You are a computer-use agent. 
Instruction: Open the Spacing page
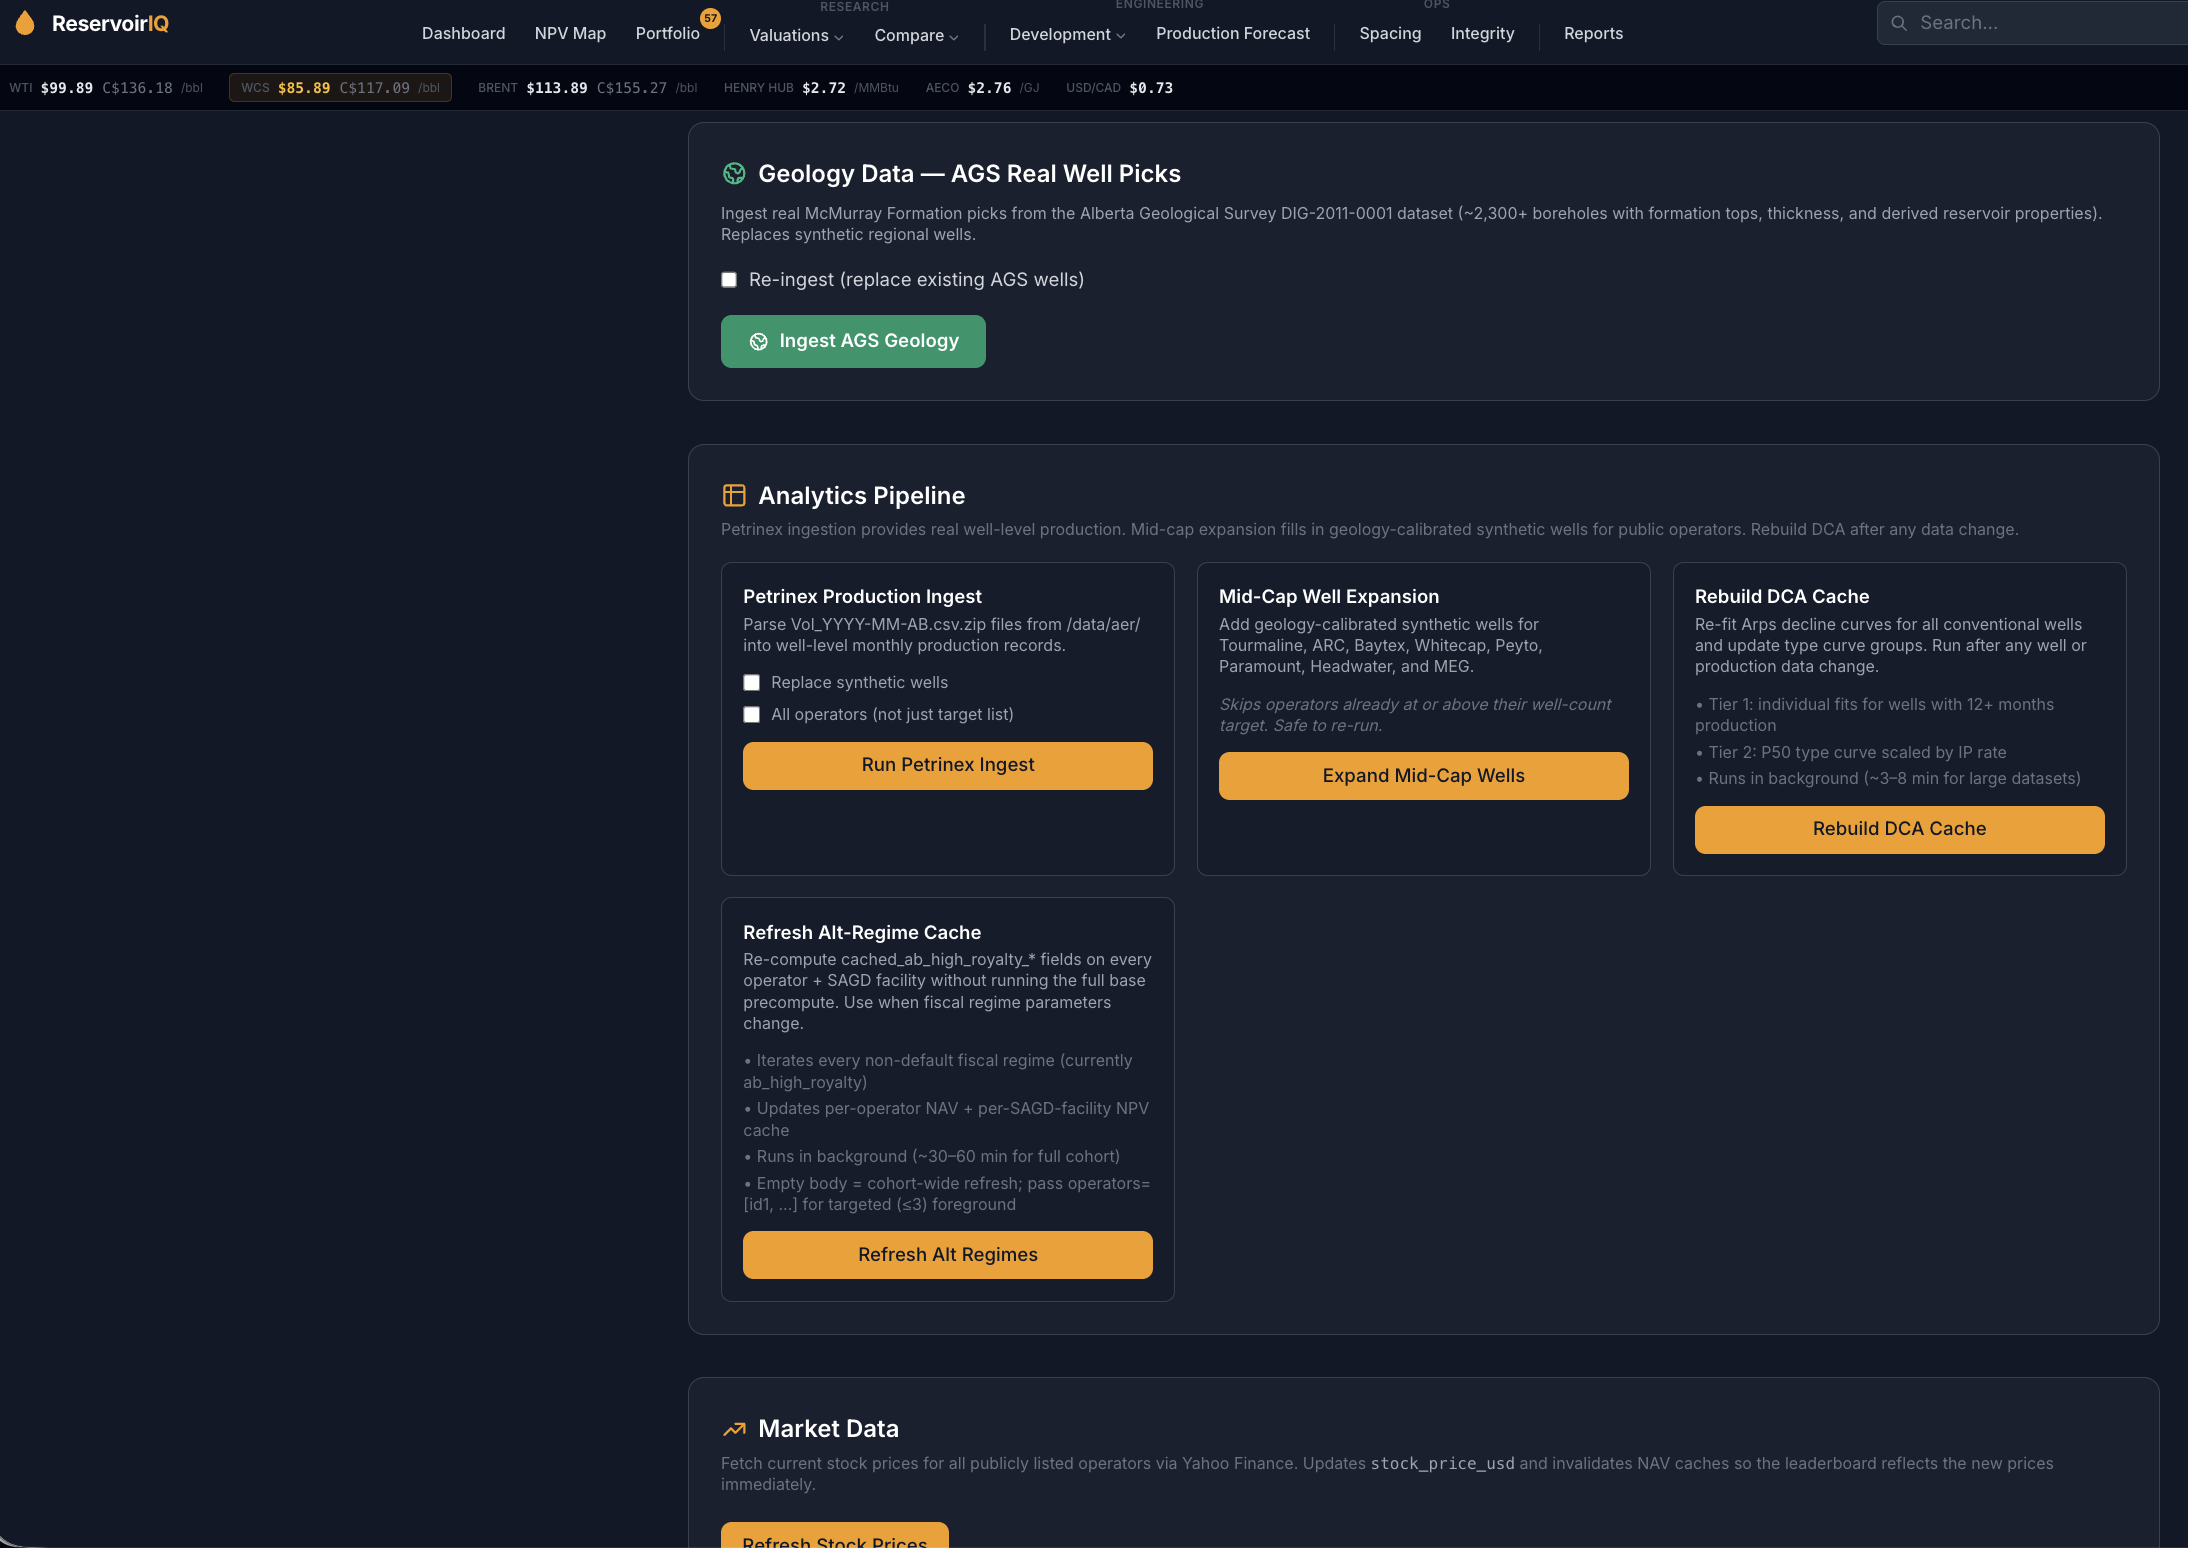coord(1390,34)
